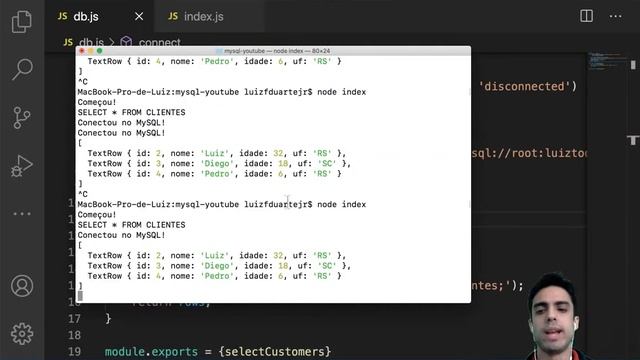Select db.js in the breadcrumb path

[91, 42]
